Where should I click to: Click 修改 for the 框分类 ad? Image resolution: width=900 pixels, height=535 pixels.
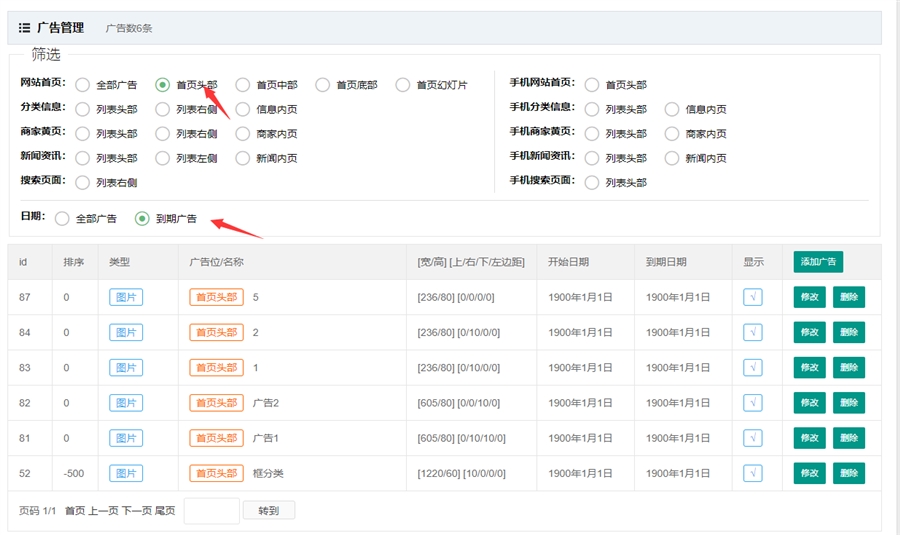(809, 473)
